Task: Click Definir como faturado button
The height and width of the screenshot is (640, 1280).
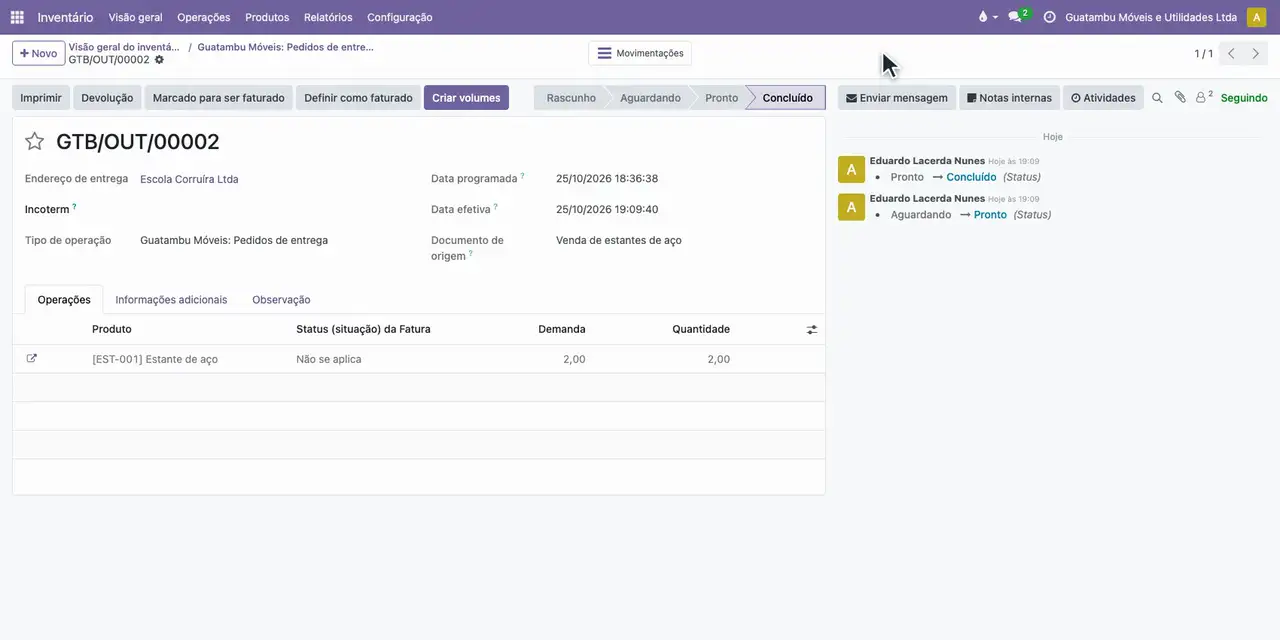Action: click(358, 98)
